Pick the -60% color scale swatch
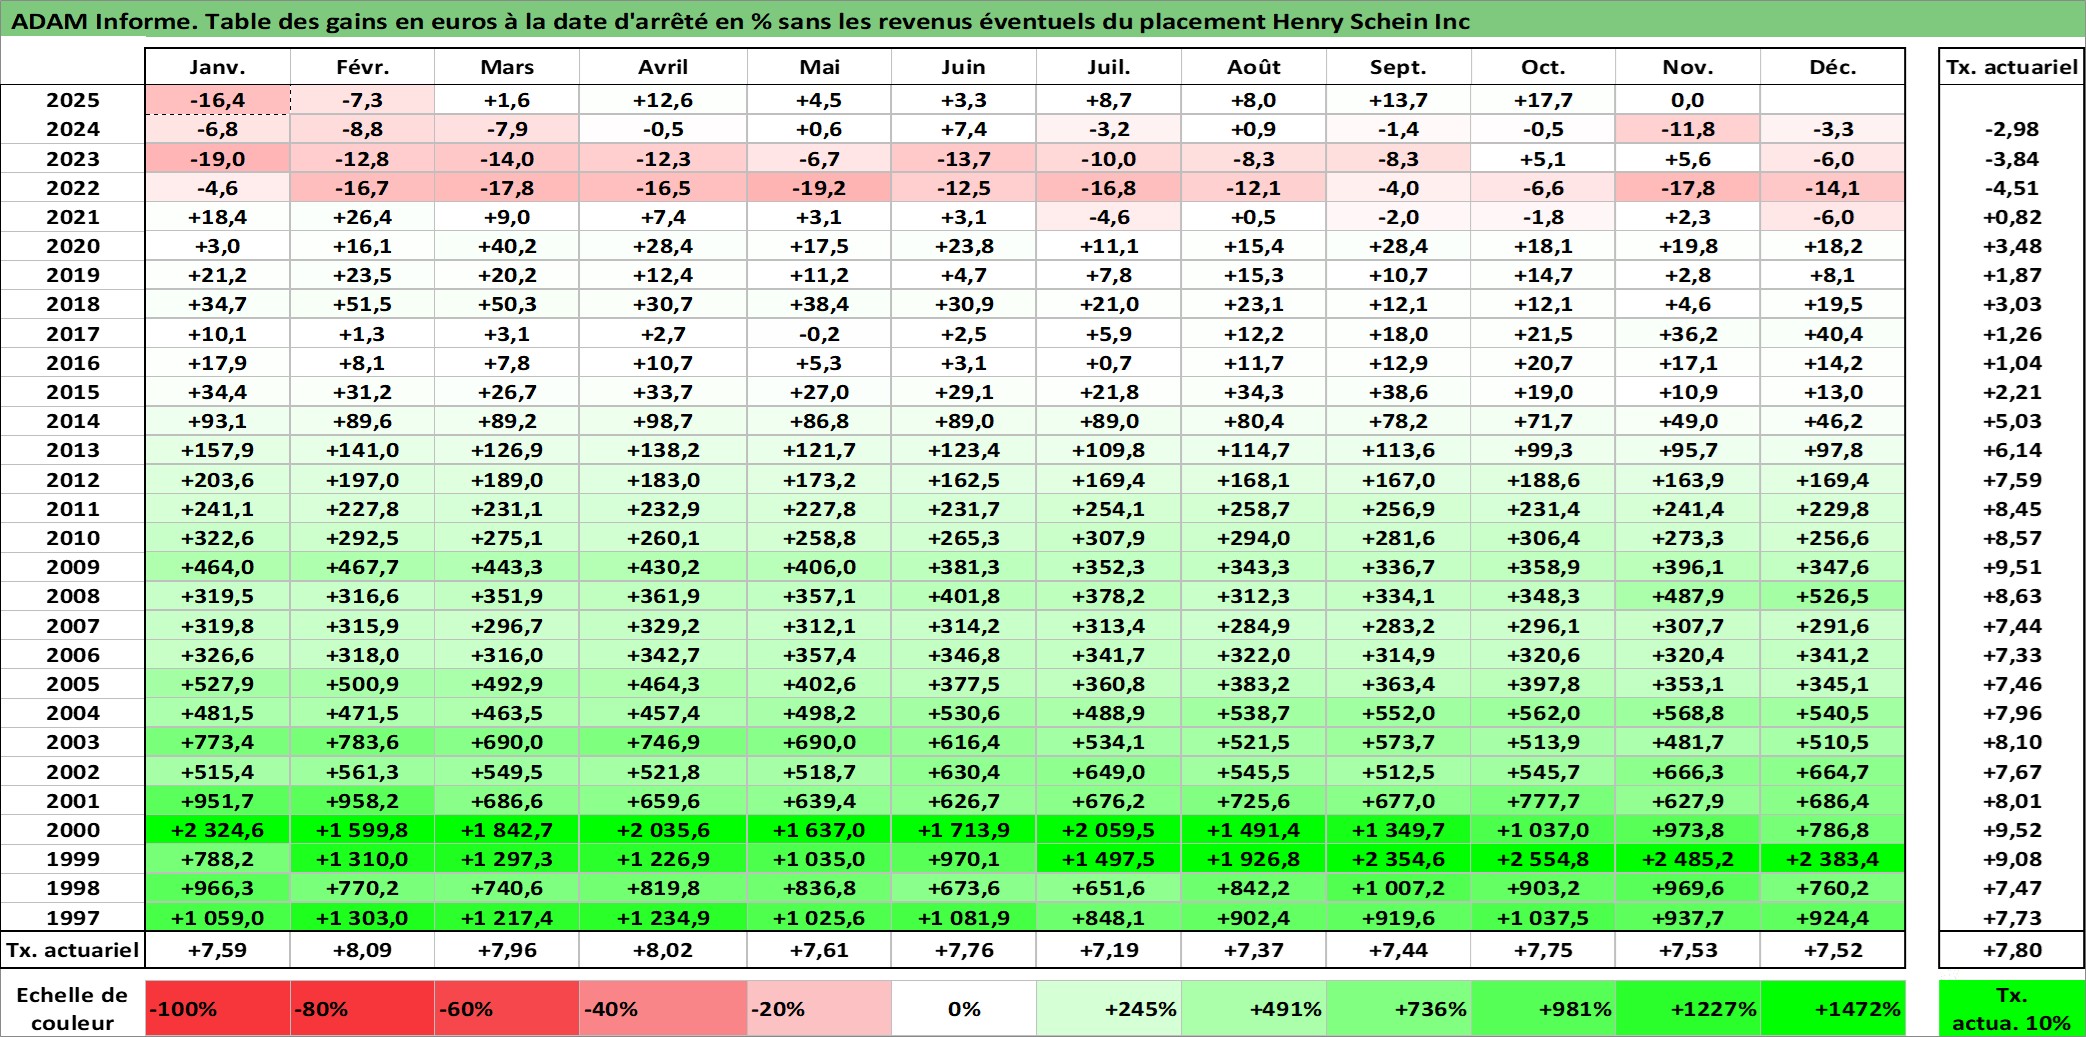 507,1008
